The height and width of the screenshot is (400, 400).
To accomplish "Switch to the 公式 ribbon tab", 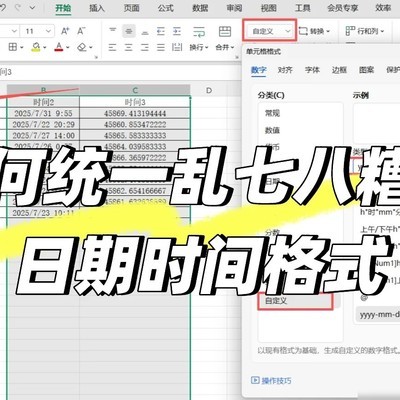I will pyautogui.click(x=166, y=8).
